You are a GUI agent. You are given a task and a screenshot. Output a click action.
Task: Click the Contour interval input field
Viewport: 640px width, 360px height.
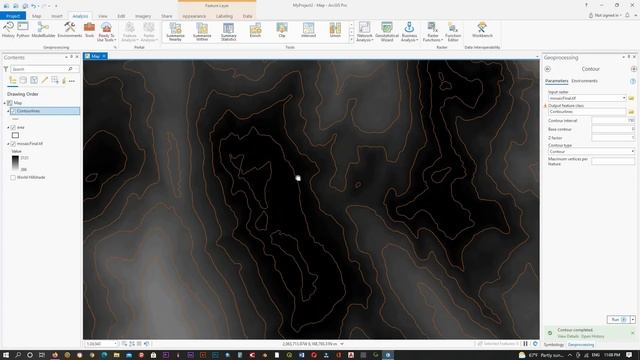point(613,120)
